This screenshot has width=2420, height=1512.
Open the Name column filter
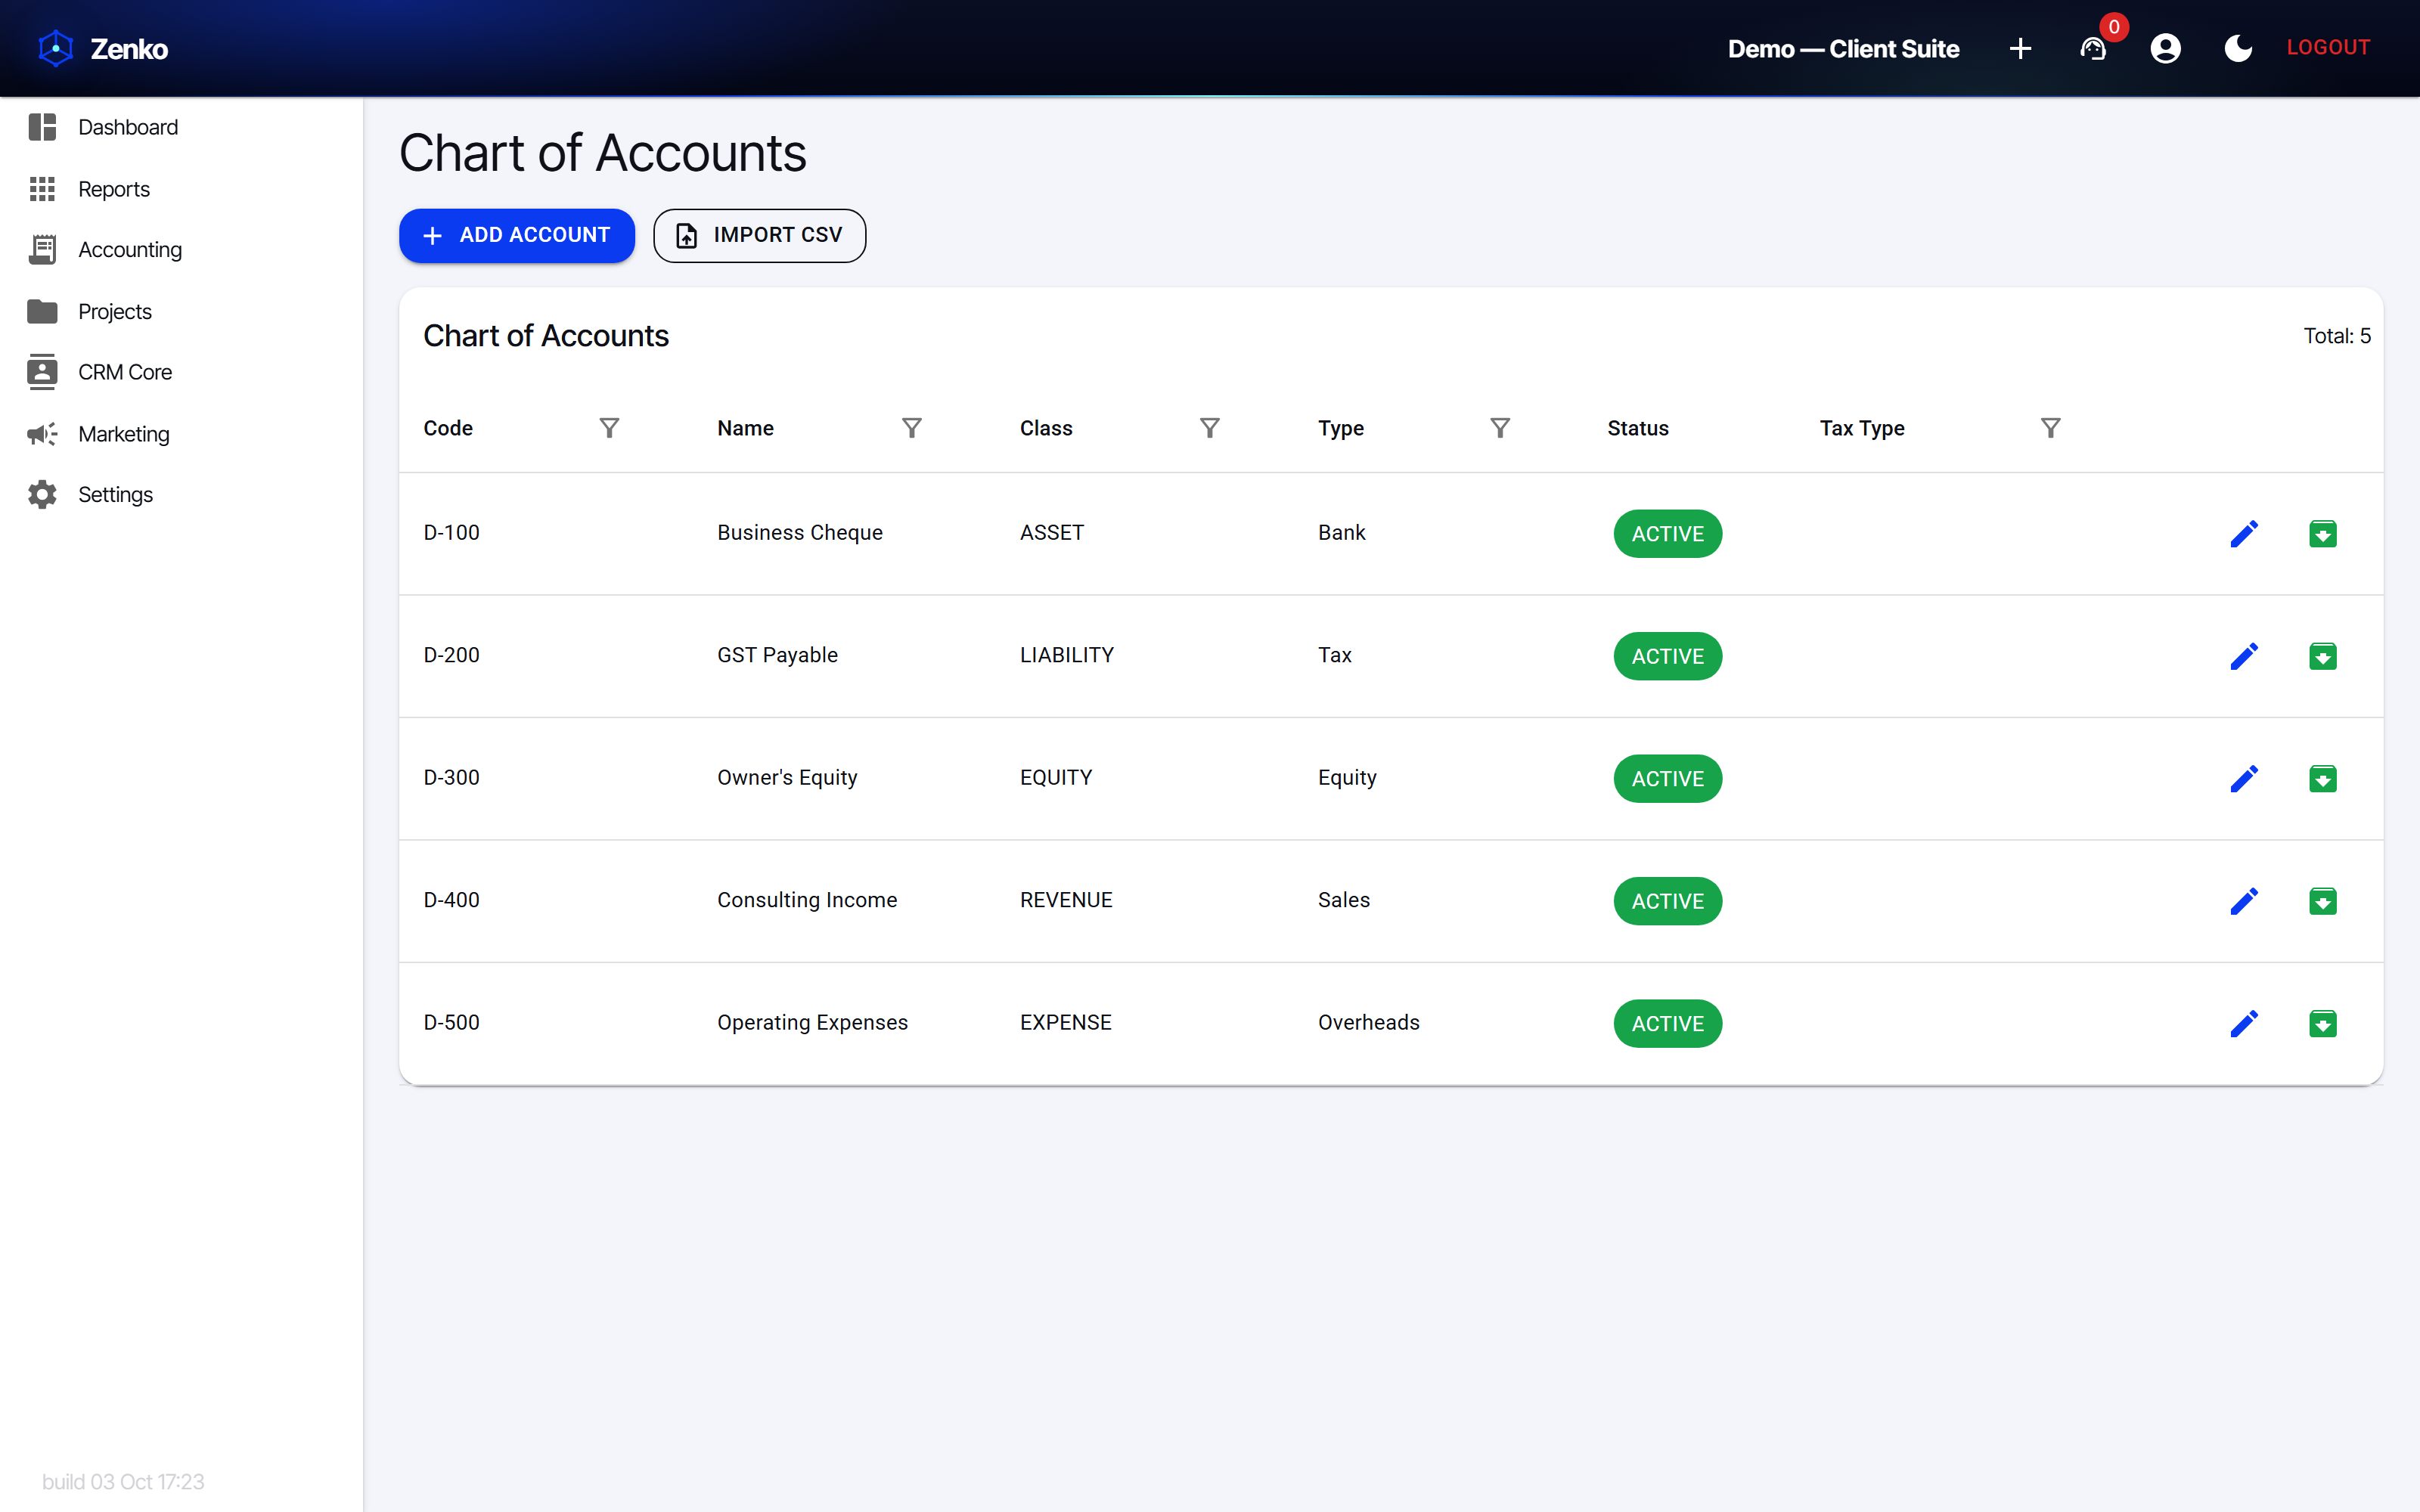pos(912,428)
